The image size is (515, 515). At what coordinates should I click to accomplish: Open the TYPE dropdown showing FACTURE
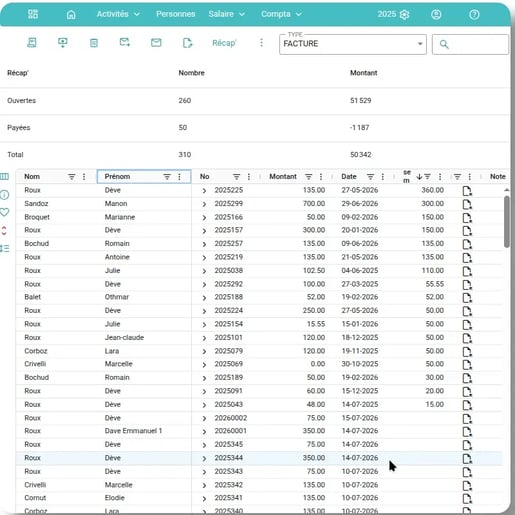[x=353, y=44]
